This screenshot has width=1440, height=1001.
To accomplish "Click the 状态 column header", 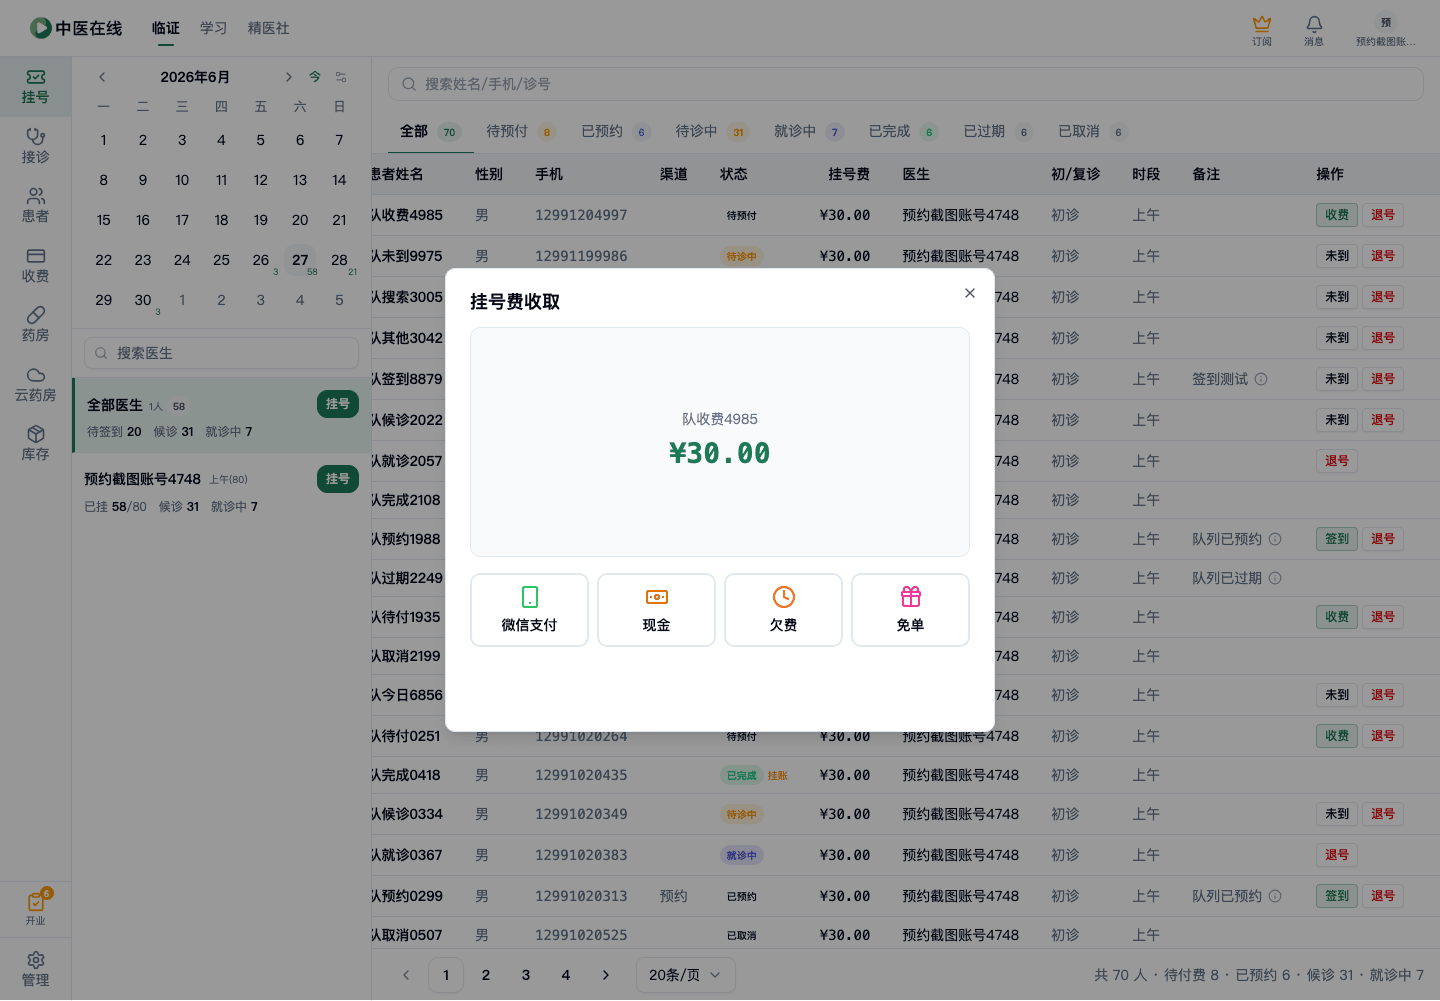I will pos(734,174).
